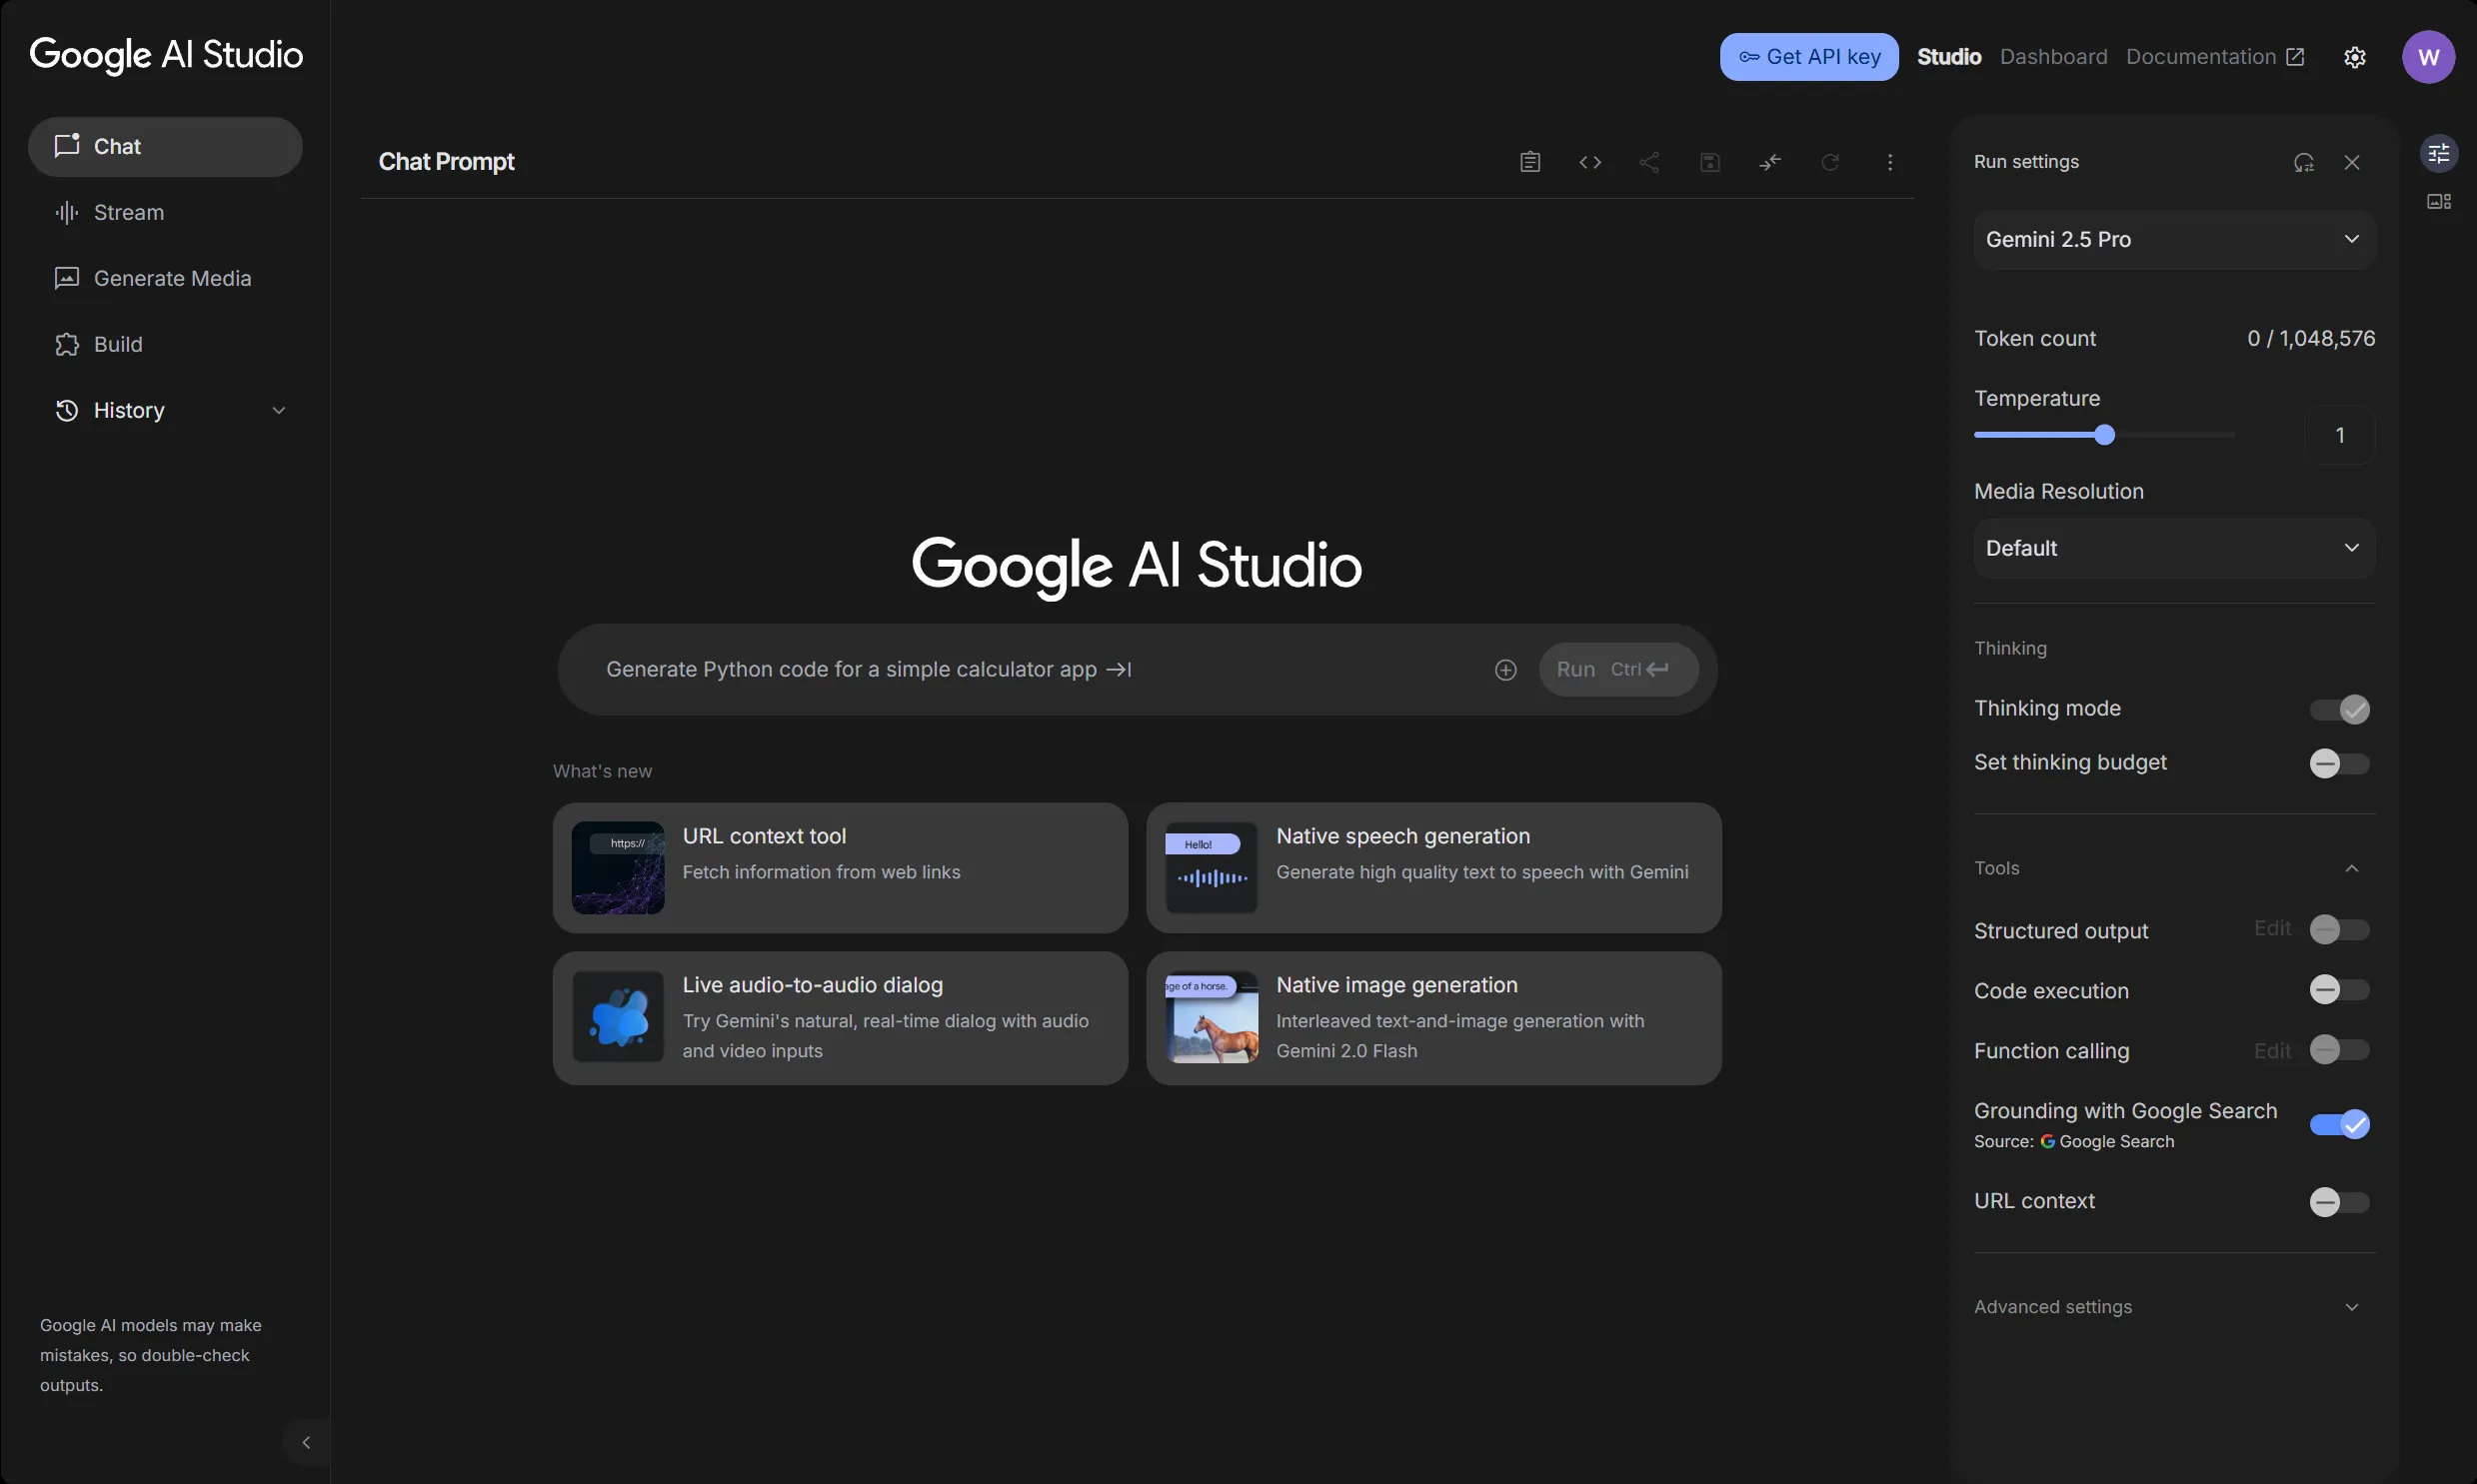The height and width of the screenshot is (1484, 2477).
Task: Open the three-dot more options menu
Action: click(x=1890, y=162)
